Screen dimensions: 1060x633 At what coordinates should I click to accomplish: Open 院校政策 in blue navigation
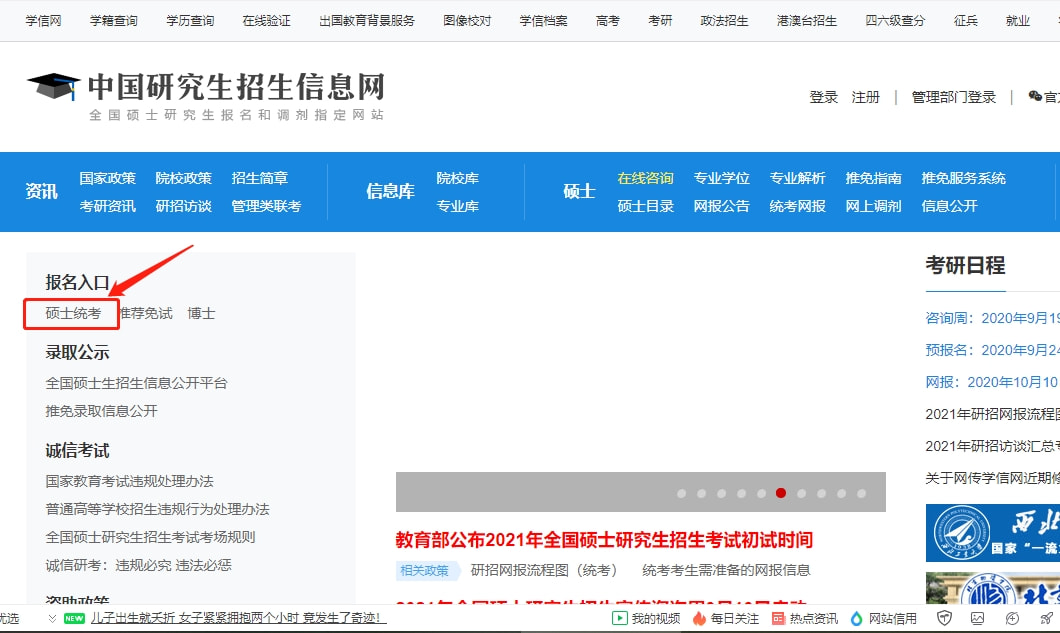click(184, 178)
